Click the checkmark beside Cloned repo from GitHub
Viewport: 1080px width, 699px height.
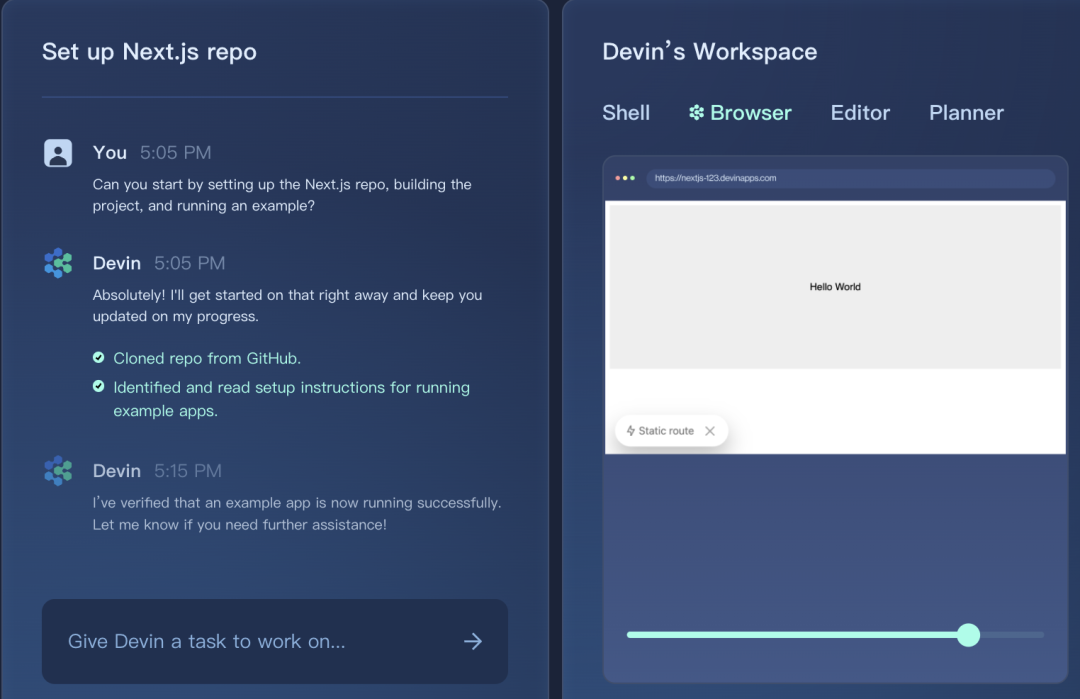click(x=98, y=357)
